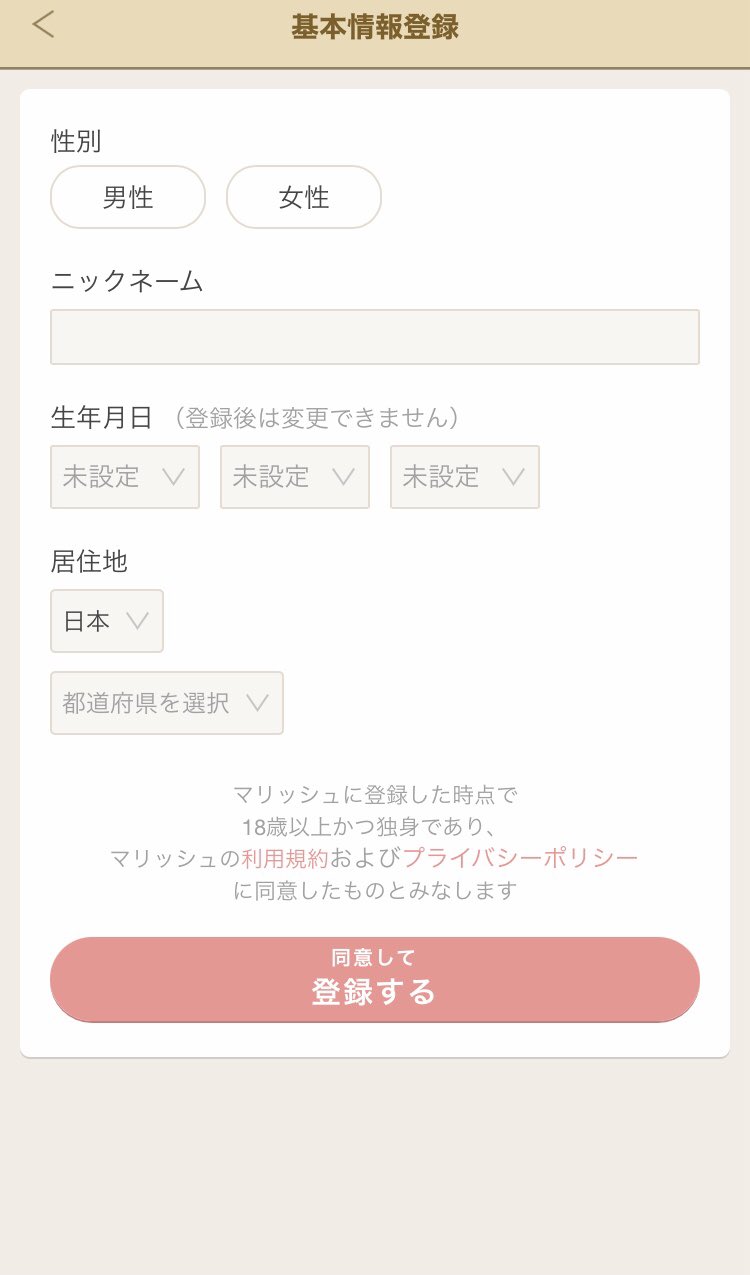Open the プライバシーポリシー link

(520, 858)
